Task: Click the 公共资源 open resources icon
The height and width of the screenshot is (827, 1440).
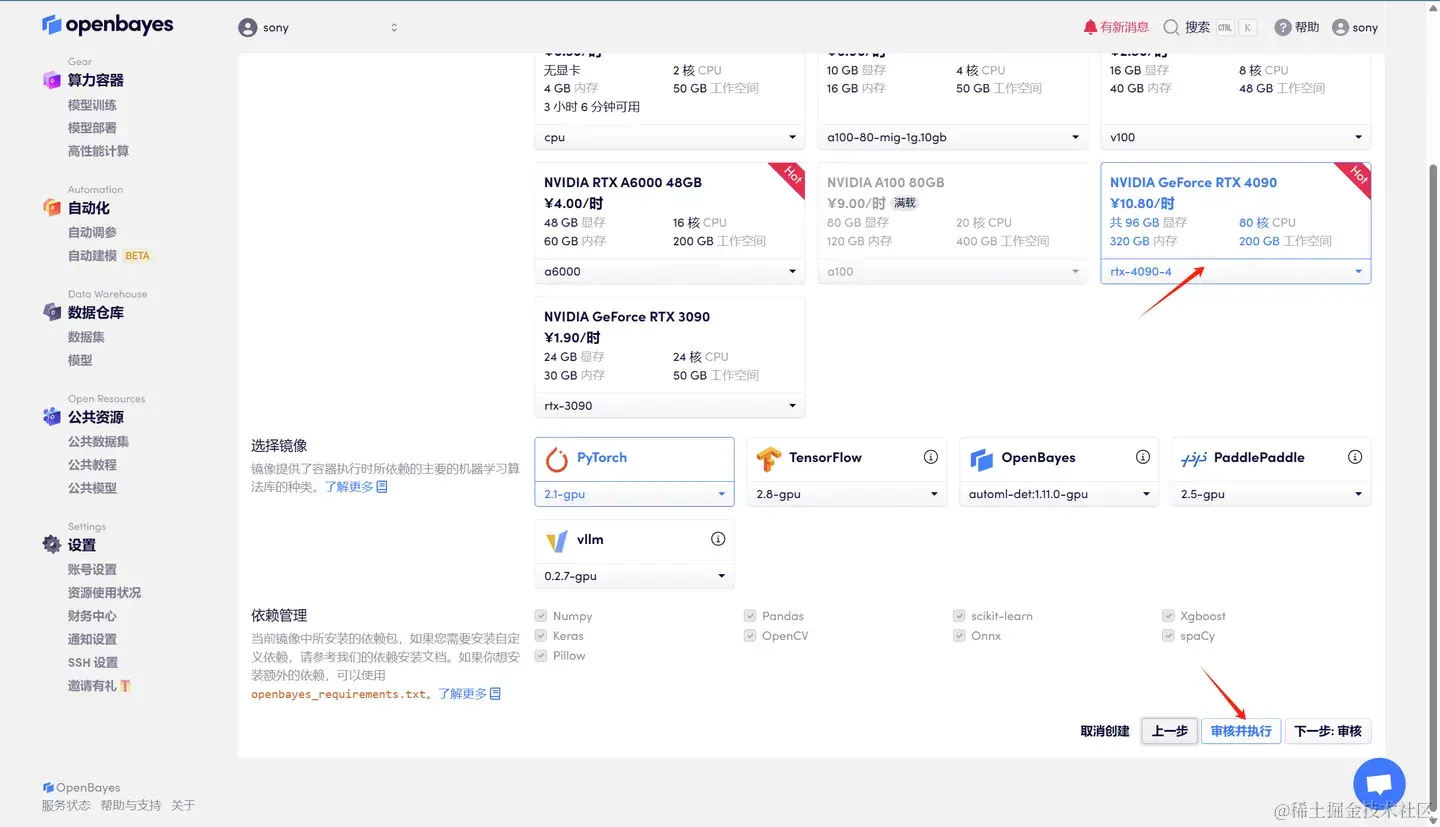Action: tap(52, 417)
